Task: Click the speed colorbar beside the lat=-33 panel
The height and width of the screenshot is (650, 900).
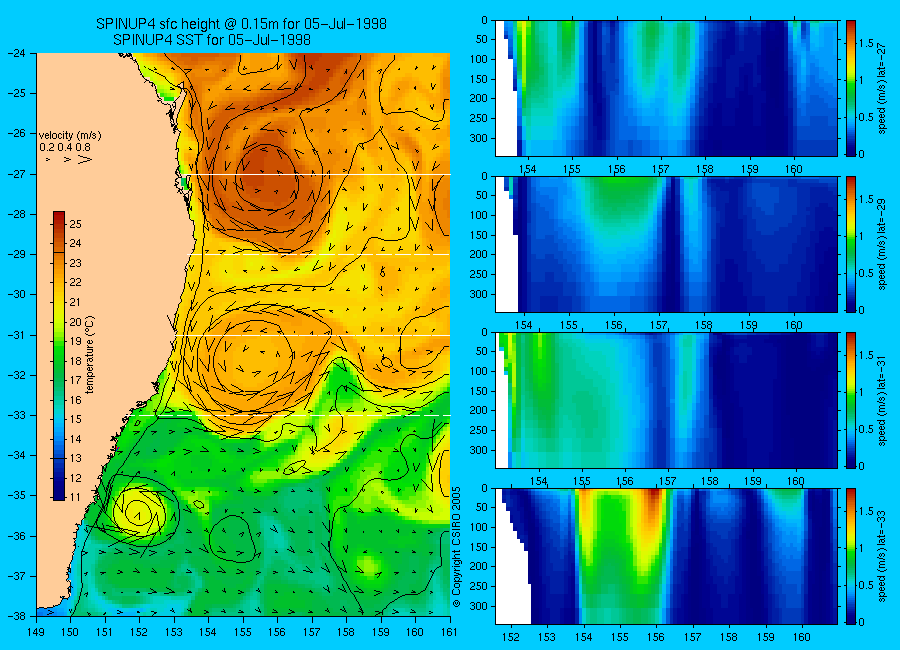Action: pyautogui.click(x=850, y=556)
